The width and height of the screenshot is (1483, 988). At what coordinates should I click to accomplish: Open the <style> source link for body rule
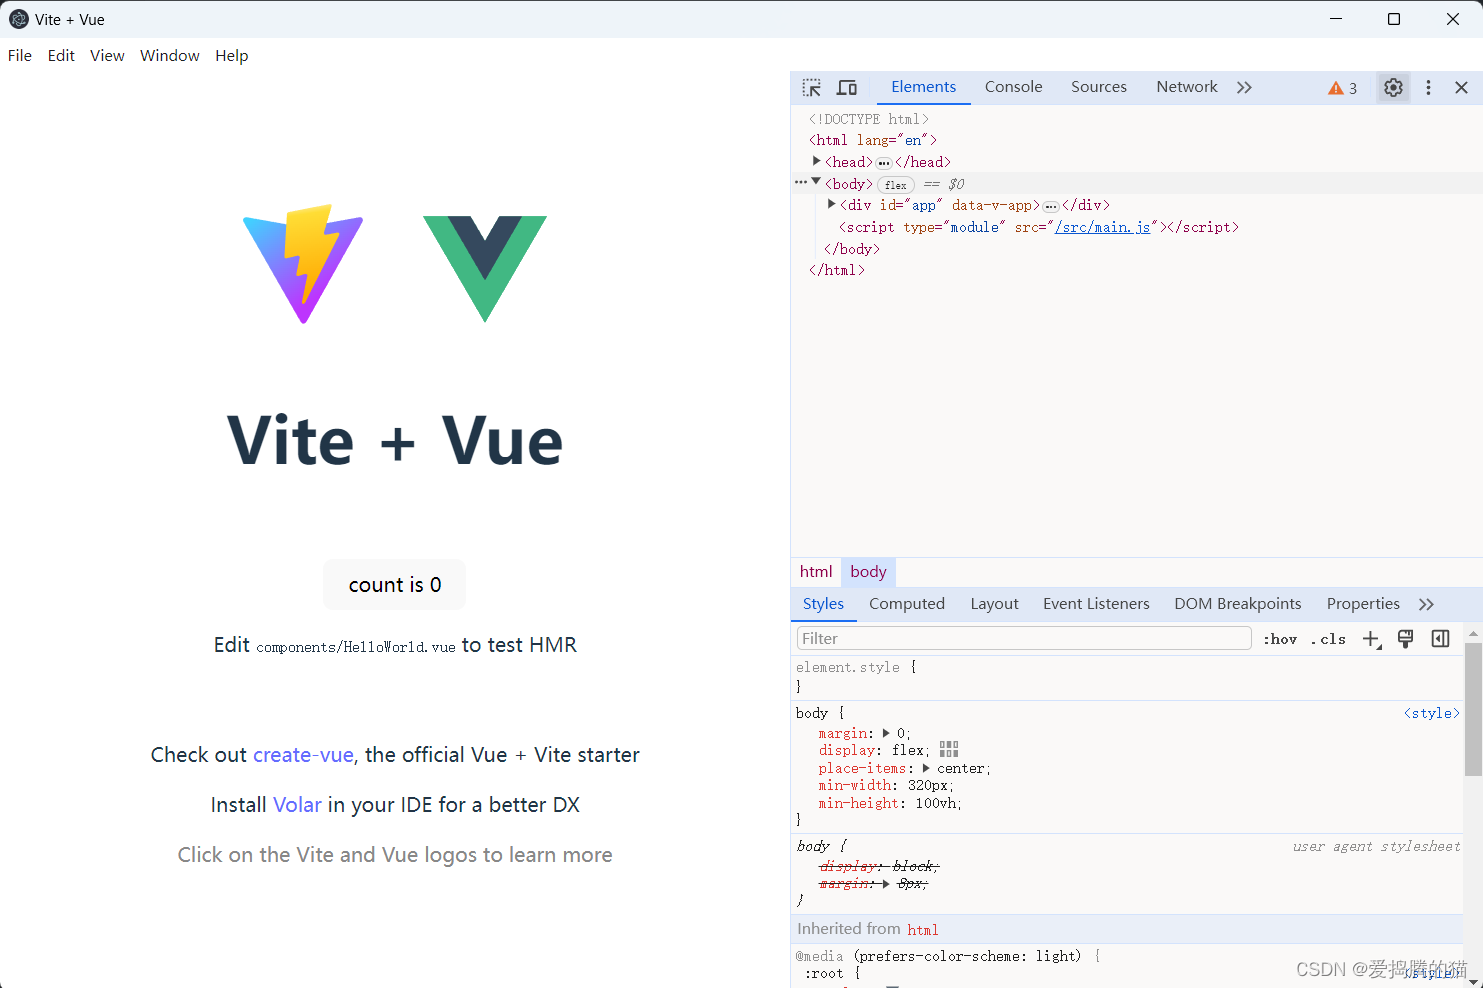point(1431,713)
